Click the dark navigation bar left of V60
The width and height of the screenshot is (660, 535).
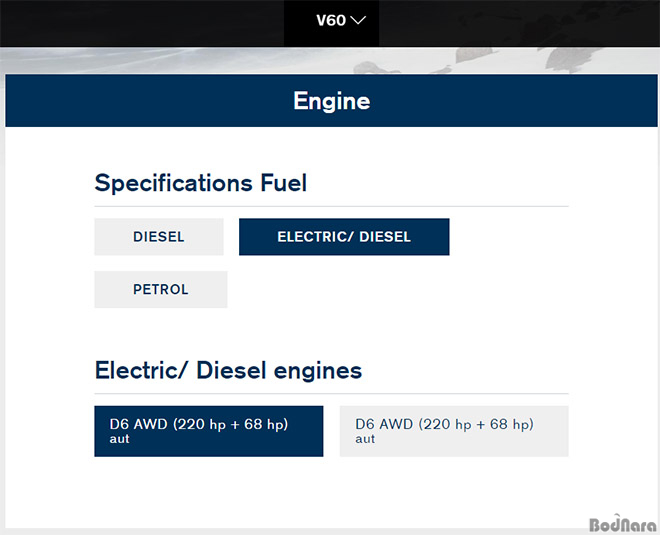(x=142, y=23)
